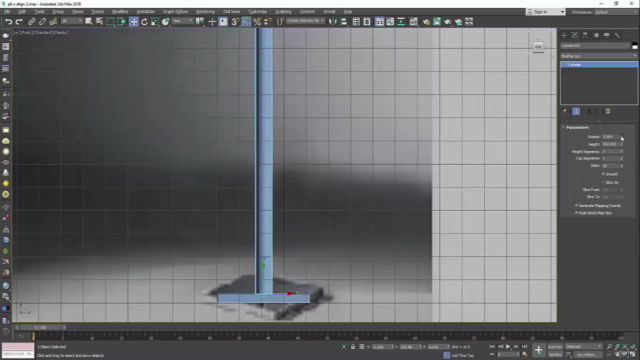Click the Unlink Selection icon
This screenshot has width=640, height=360.
[x=42, y=22]
